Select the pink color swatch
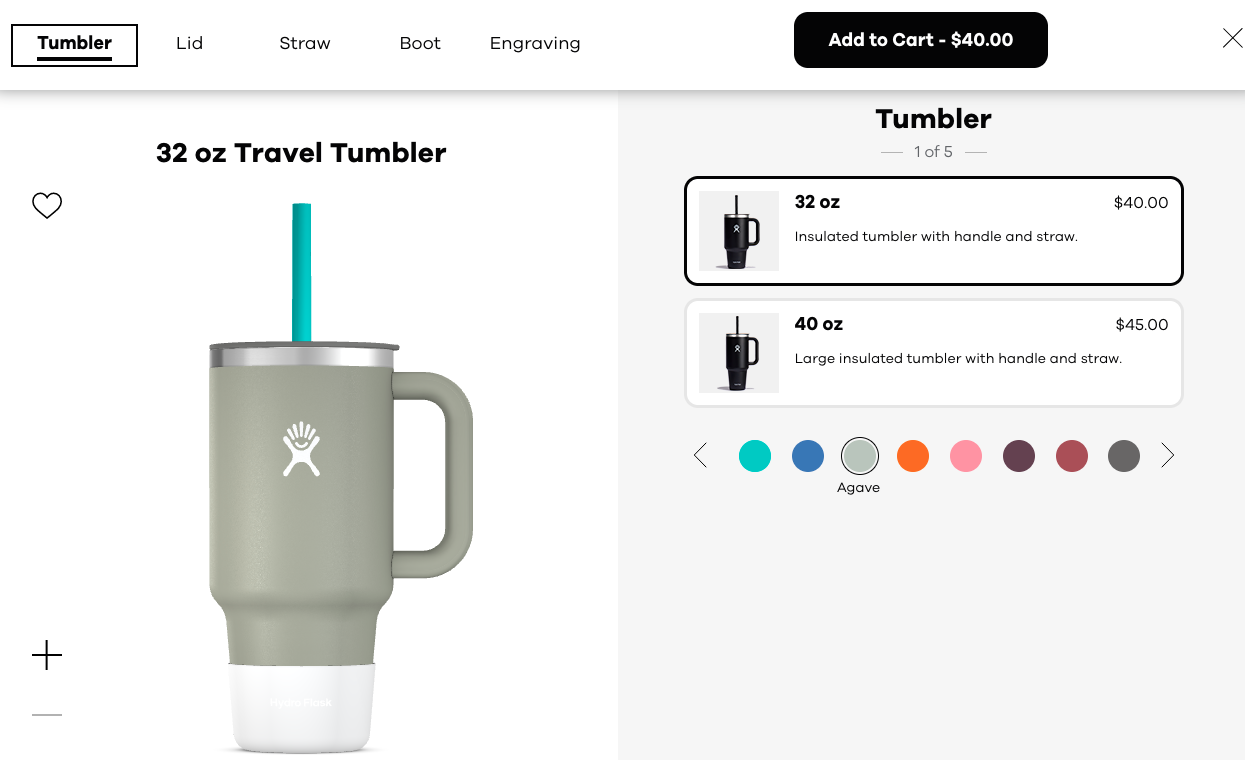 [966, 456]
